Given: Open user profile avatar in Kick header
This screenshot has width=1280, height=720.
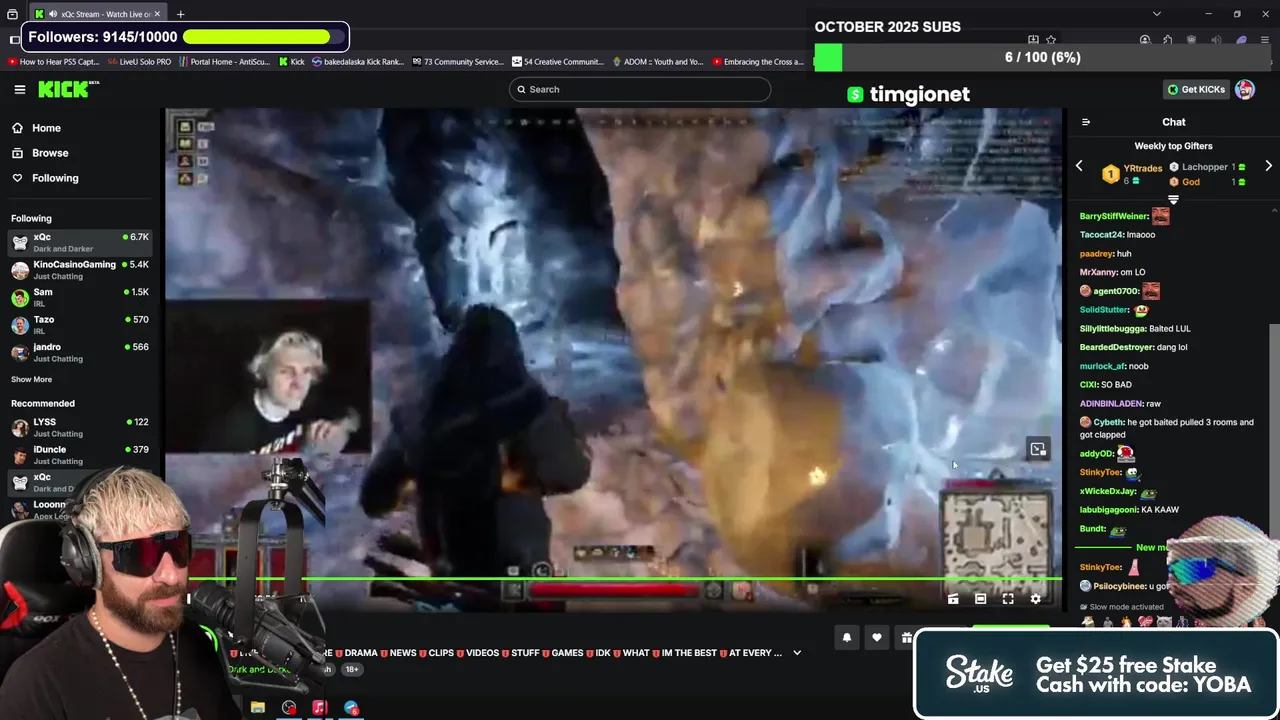Looking at the screenshot, I should (1245, 89).
